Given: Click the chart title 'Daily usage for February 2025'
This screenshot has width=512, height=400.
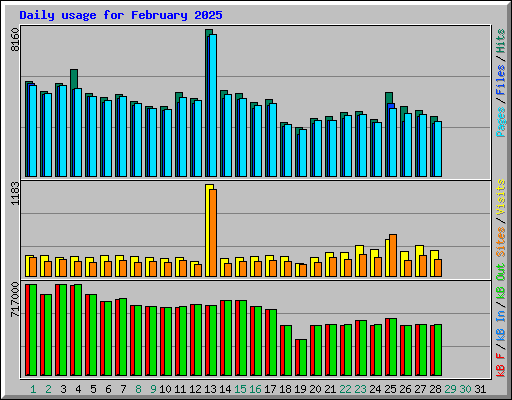Looking at the screenshot, I should [121, 15].
